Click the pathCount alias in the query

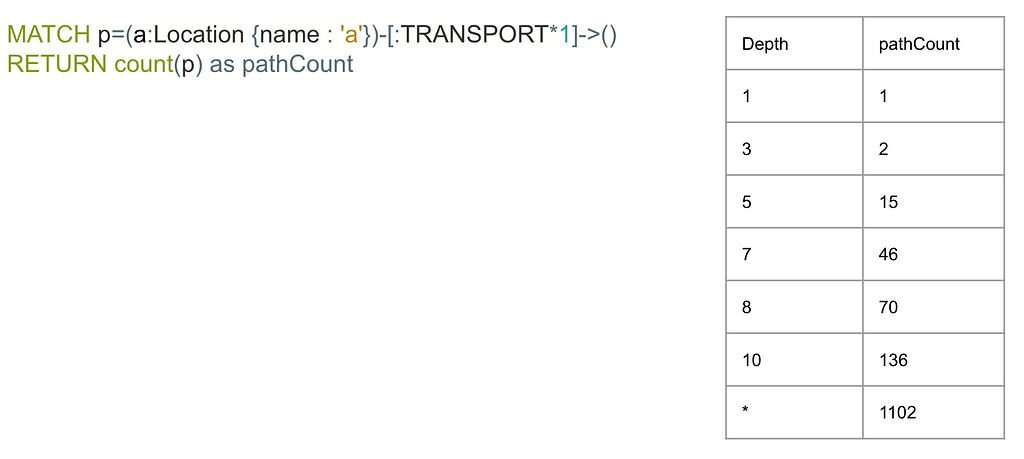point(297,65)
